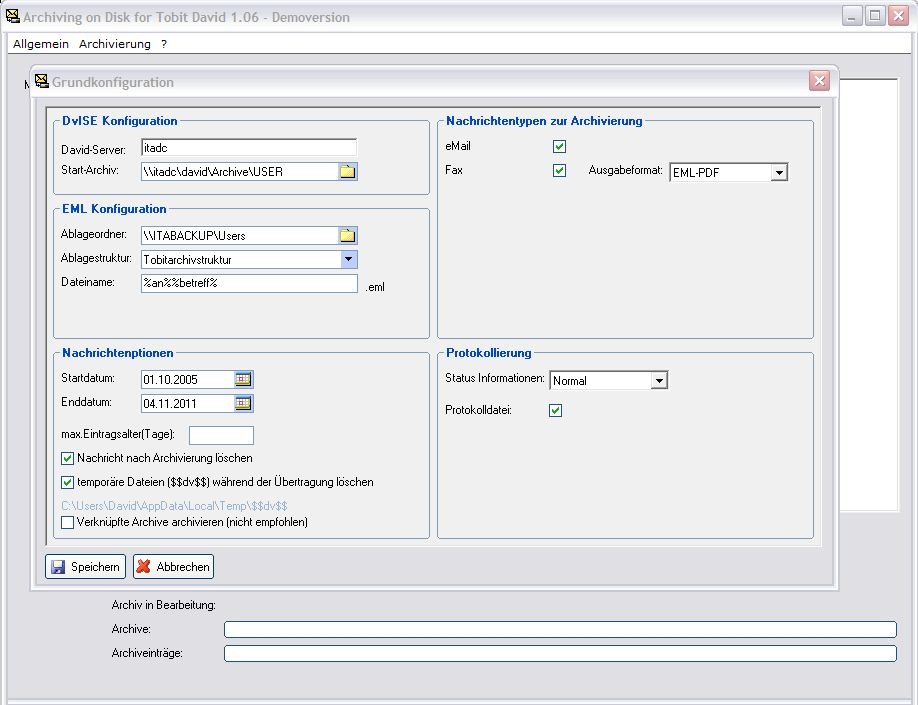Click the Archive progress bar
Viewport: 918px width, 705px height.
pos(560,629)
